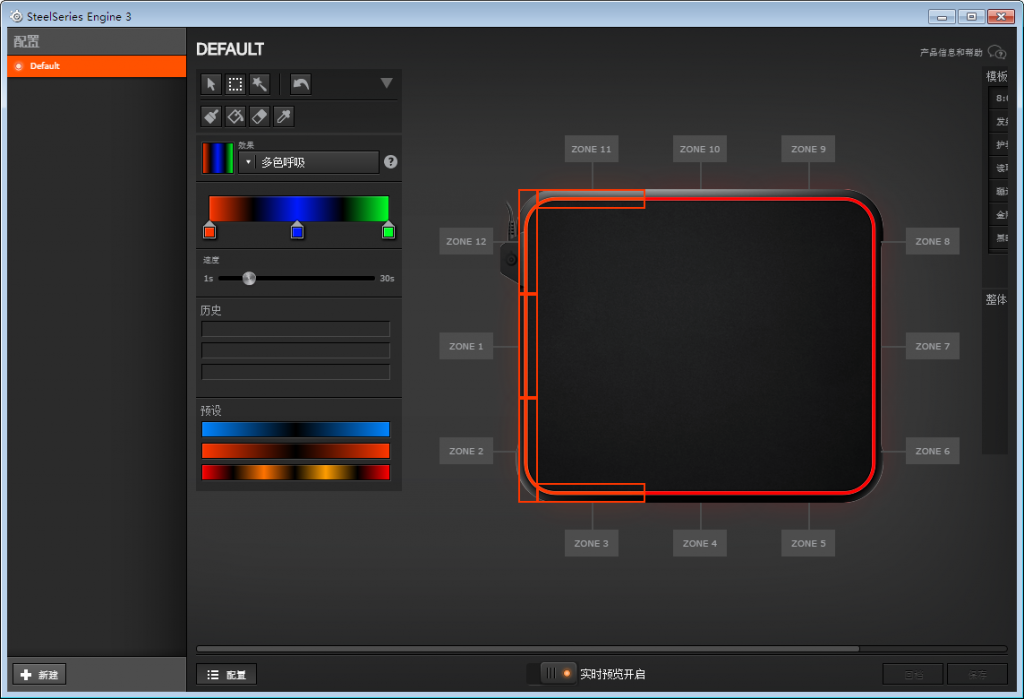Viewport: 1024px width, 699px height.
Task: Select ZONE 9 label
Action: [808, 149]
